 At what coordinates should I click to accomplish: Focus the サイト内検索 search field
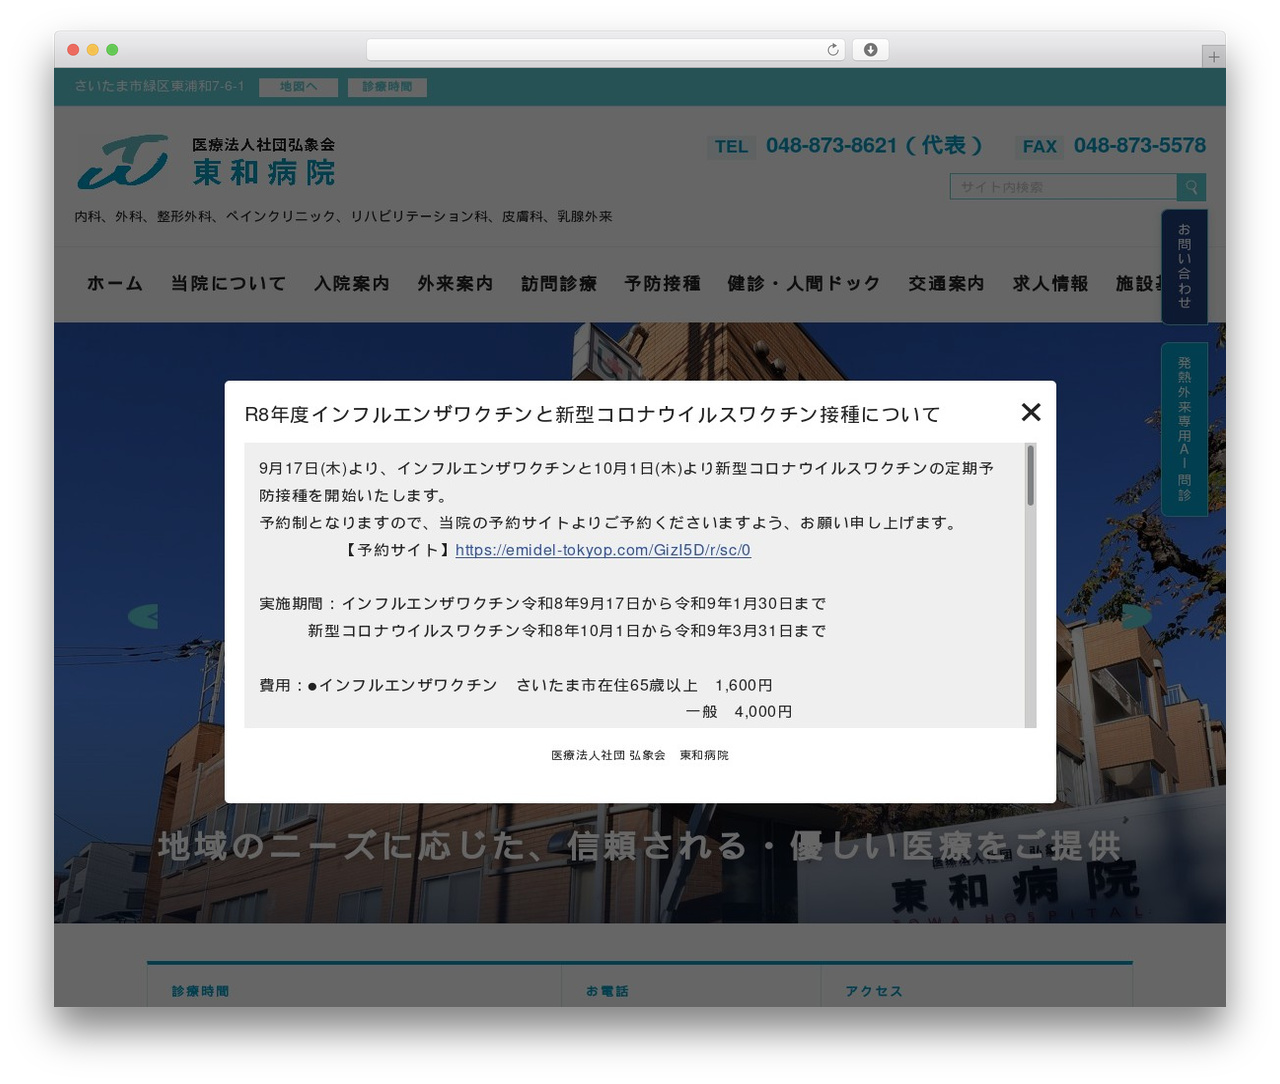[x=1063, y=187]
